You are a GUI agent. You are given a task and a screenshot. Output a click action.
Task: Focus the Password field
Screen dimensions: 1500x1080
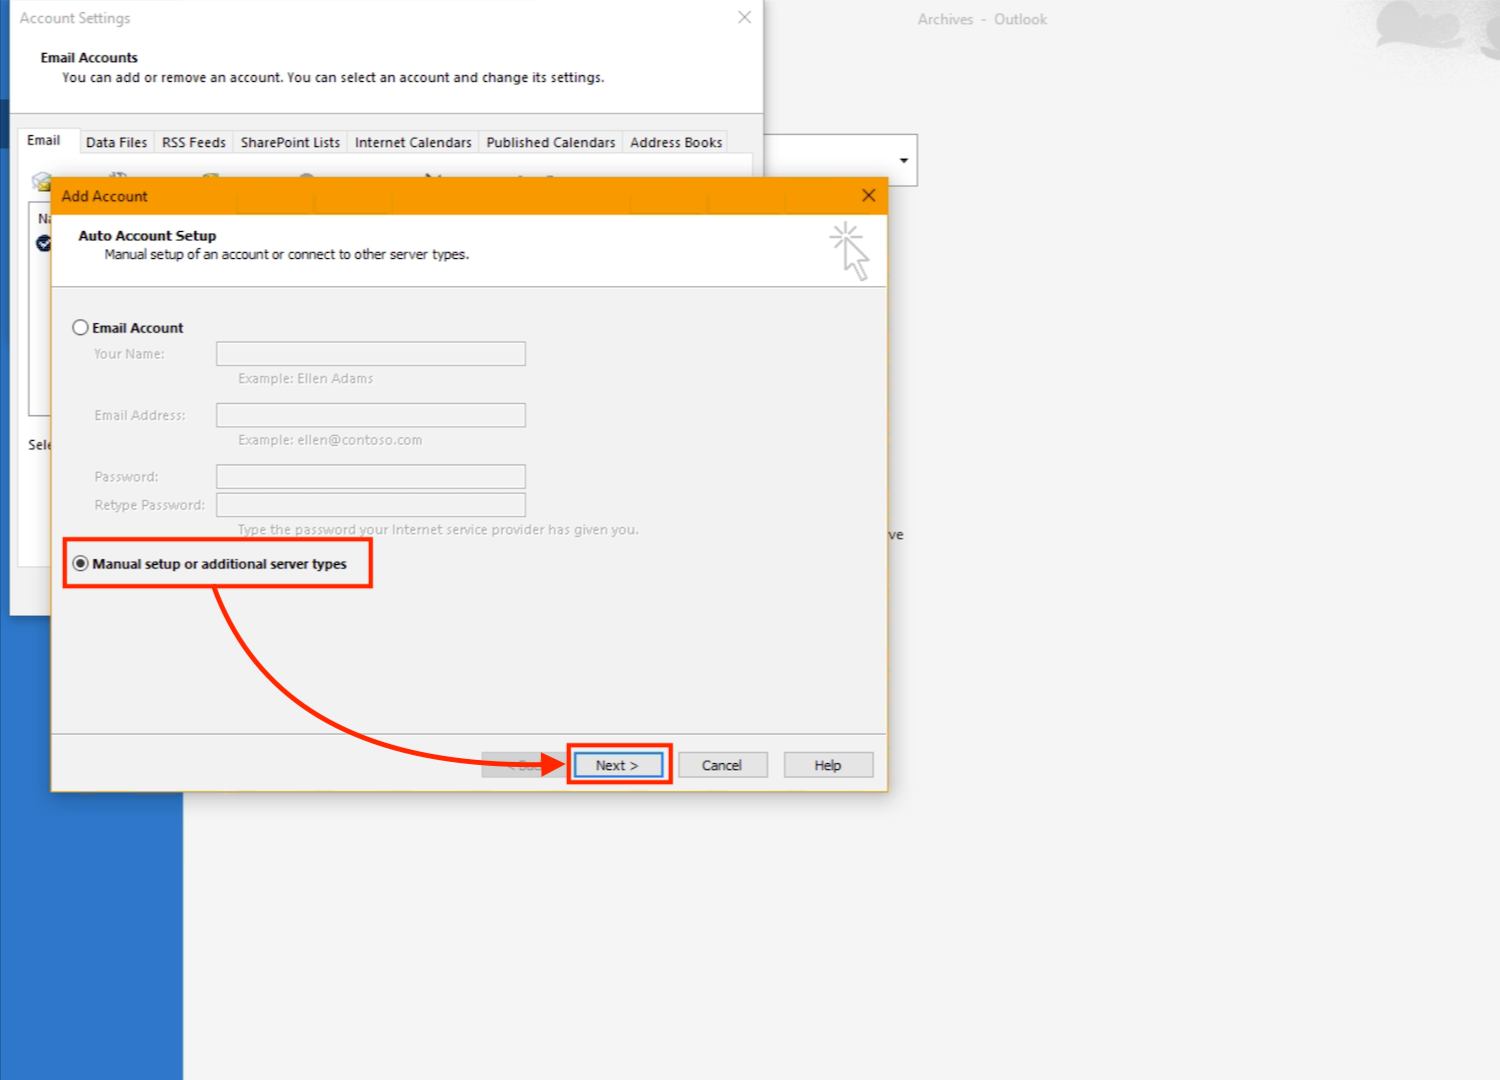point(370,477)
